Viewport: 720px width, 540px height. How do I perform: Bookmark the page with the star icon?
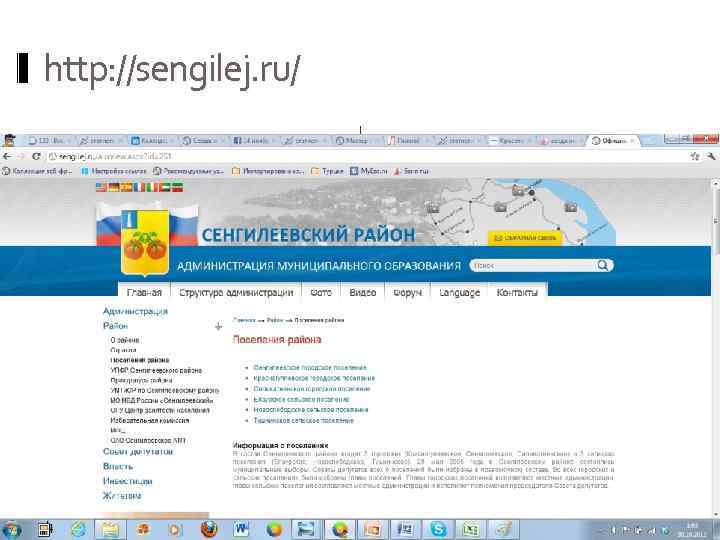click(x=695, y=157)
